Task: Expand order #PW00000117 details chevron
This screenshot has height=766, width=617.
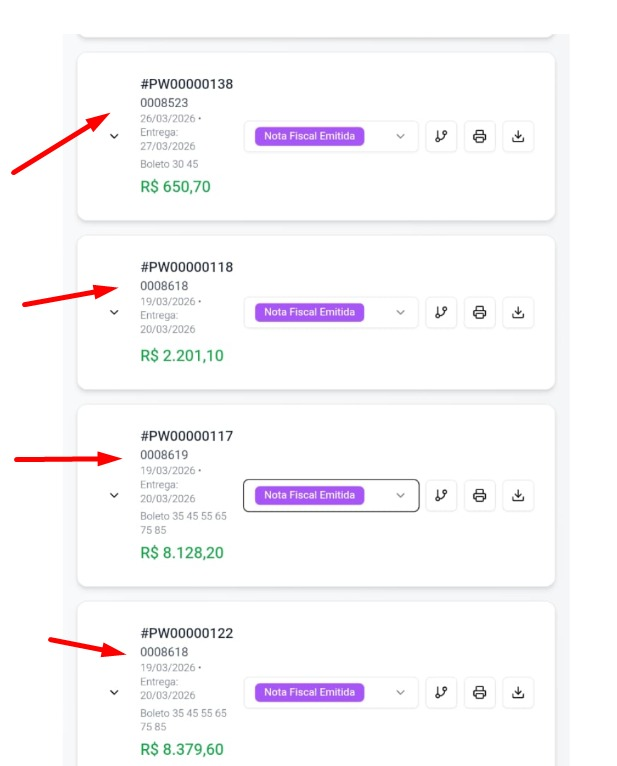Action: pyautogui.click(x=114, y=495)
